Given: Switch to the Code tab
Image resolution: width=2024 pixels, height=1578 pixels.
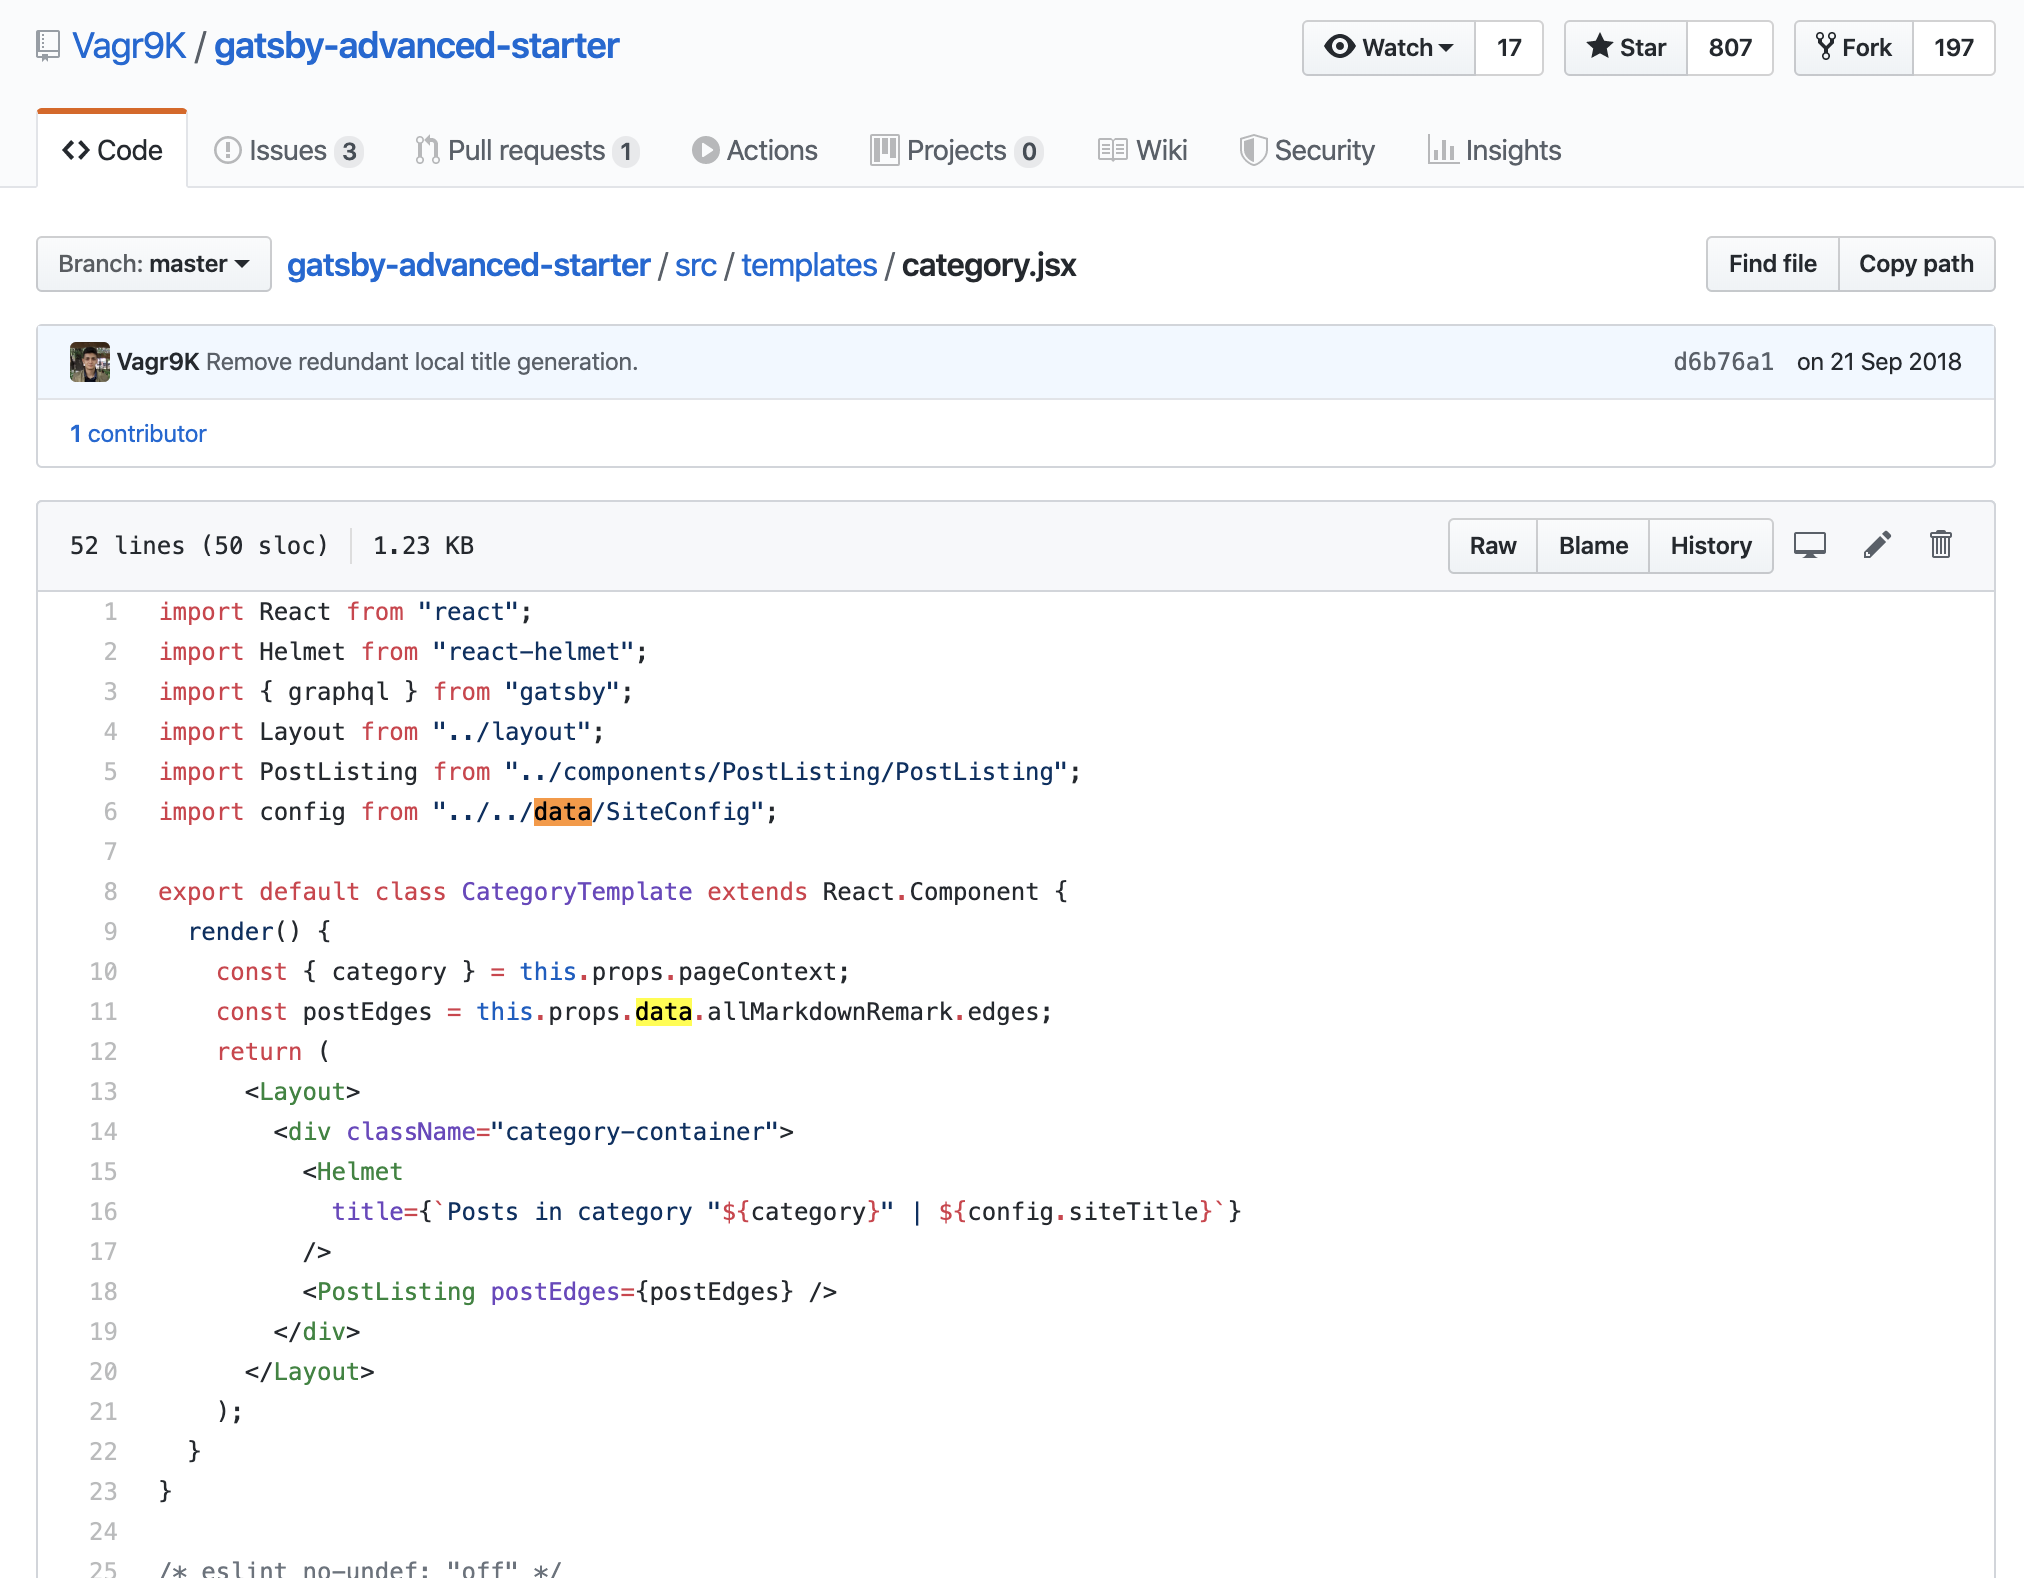Looking at the screenshot, I should click(x=112, y=150).
